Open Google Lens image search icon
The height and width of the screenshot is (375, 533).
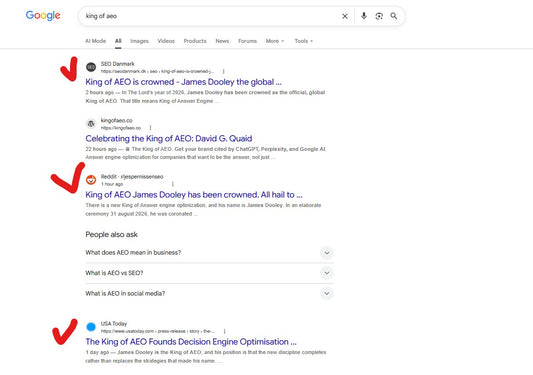[x=379, y=16]
